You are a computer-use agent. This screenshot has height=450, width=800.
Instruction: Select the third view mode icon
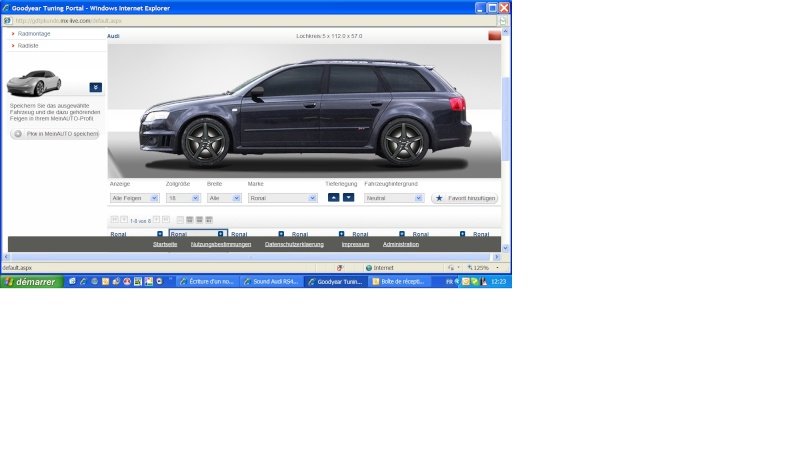[x=199, y=220]
